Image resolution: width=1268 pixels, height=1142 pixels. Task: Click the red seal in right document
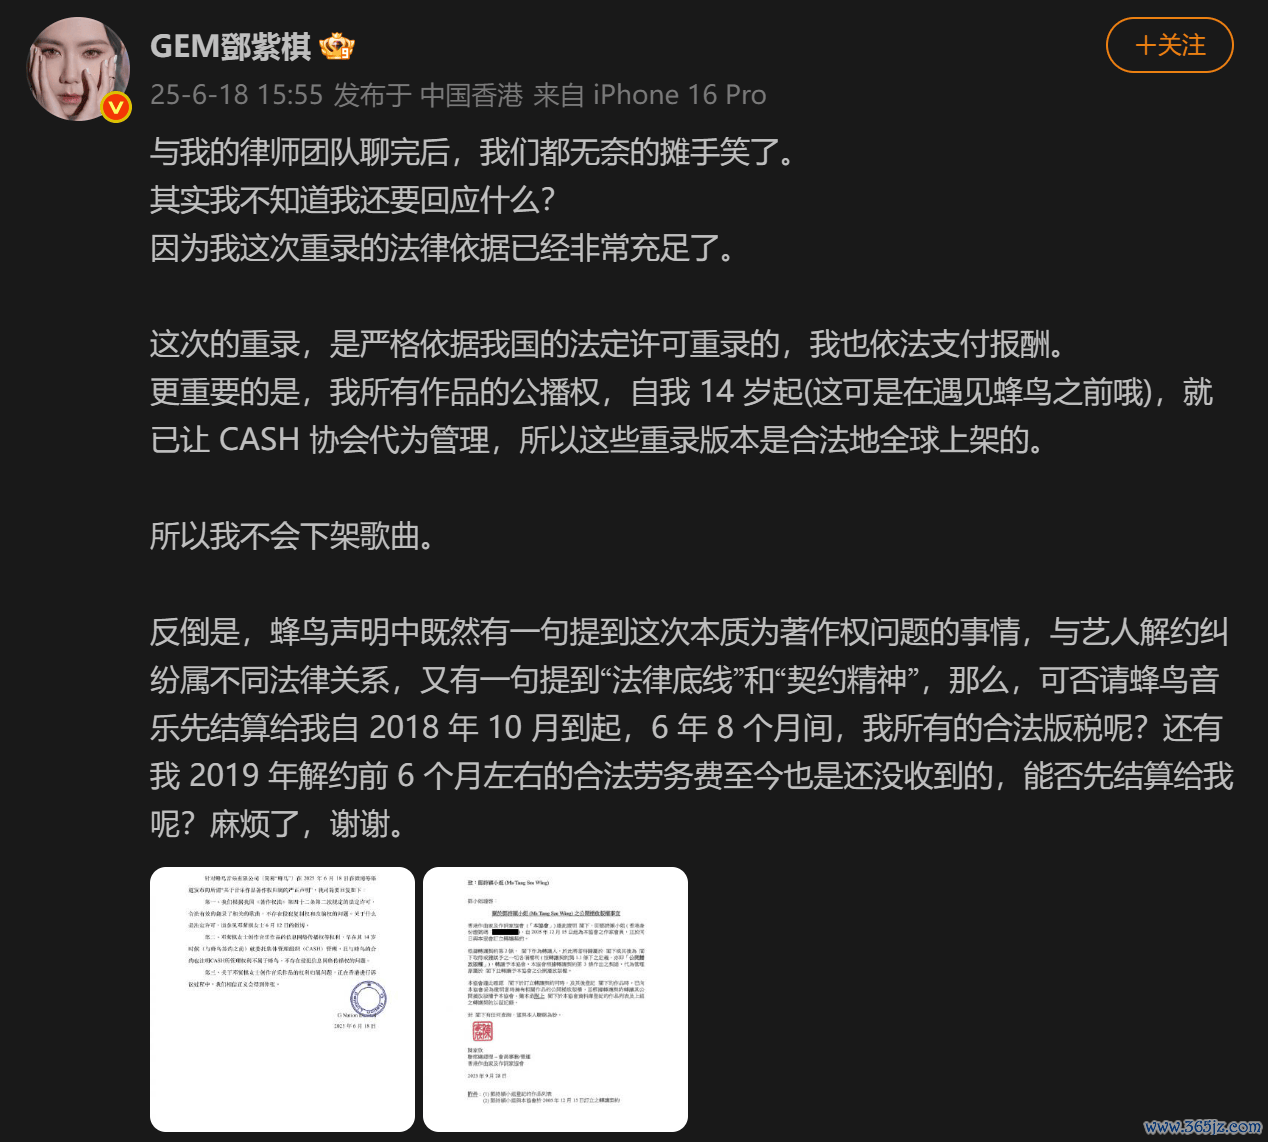pos(483,1032)
